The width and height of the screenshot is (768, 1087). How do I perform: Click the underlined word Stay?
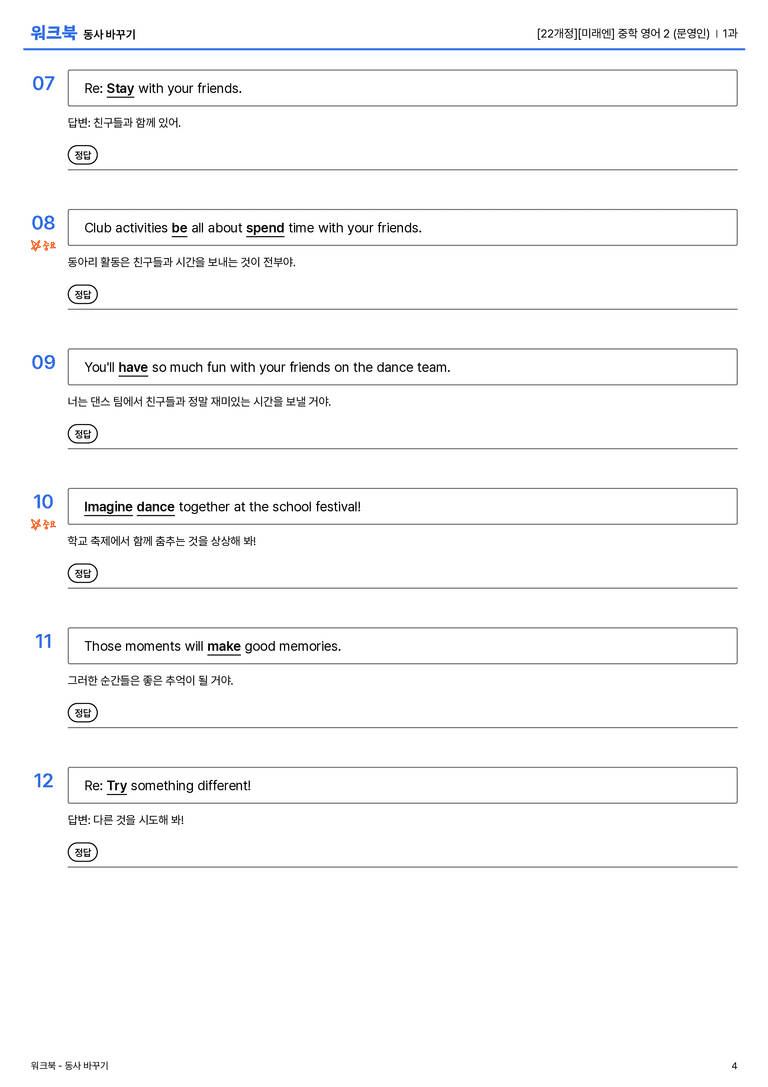tap(120, 89)
